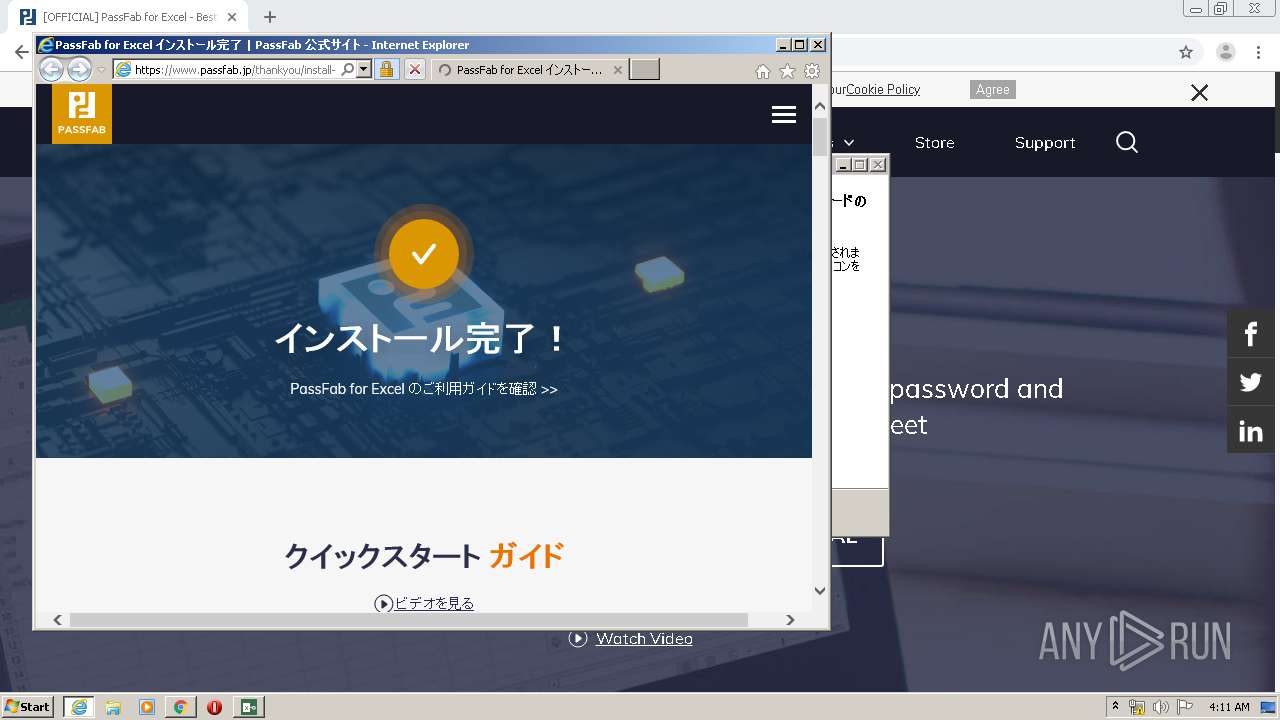Click Chrome back arrow
1280x720 pixels.
[21, 52]
